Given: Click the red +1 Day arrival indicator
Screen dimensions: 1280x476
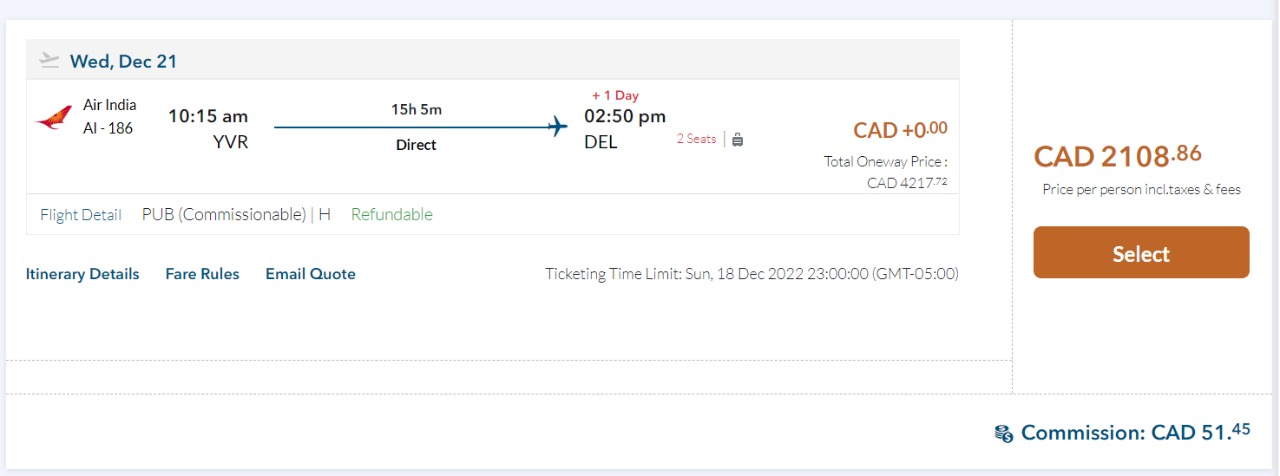Looking at the screenshot, I should tap(615, 95).
